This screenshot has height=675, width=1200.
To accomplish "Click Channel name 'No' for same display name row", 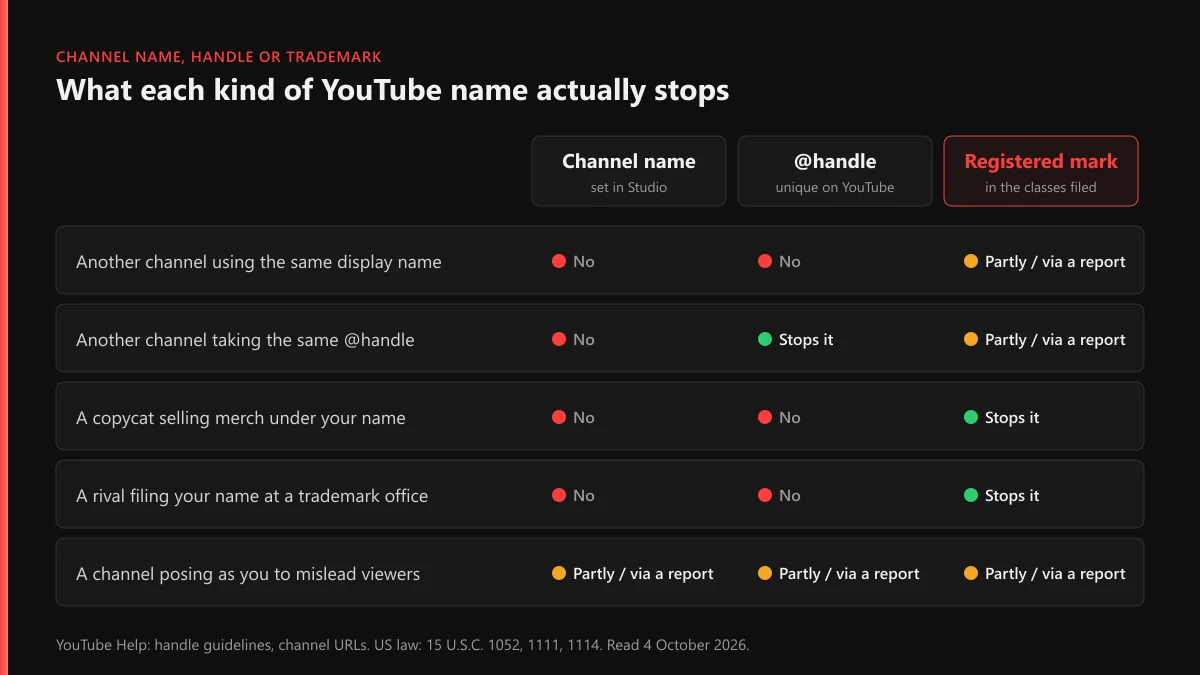I will [573, 262].
